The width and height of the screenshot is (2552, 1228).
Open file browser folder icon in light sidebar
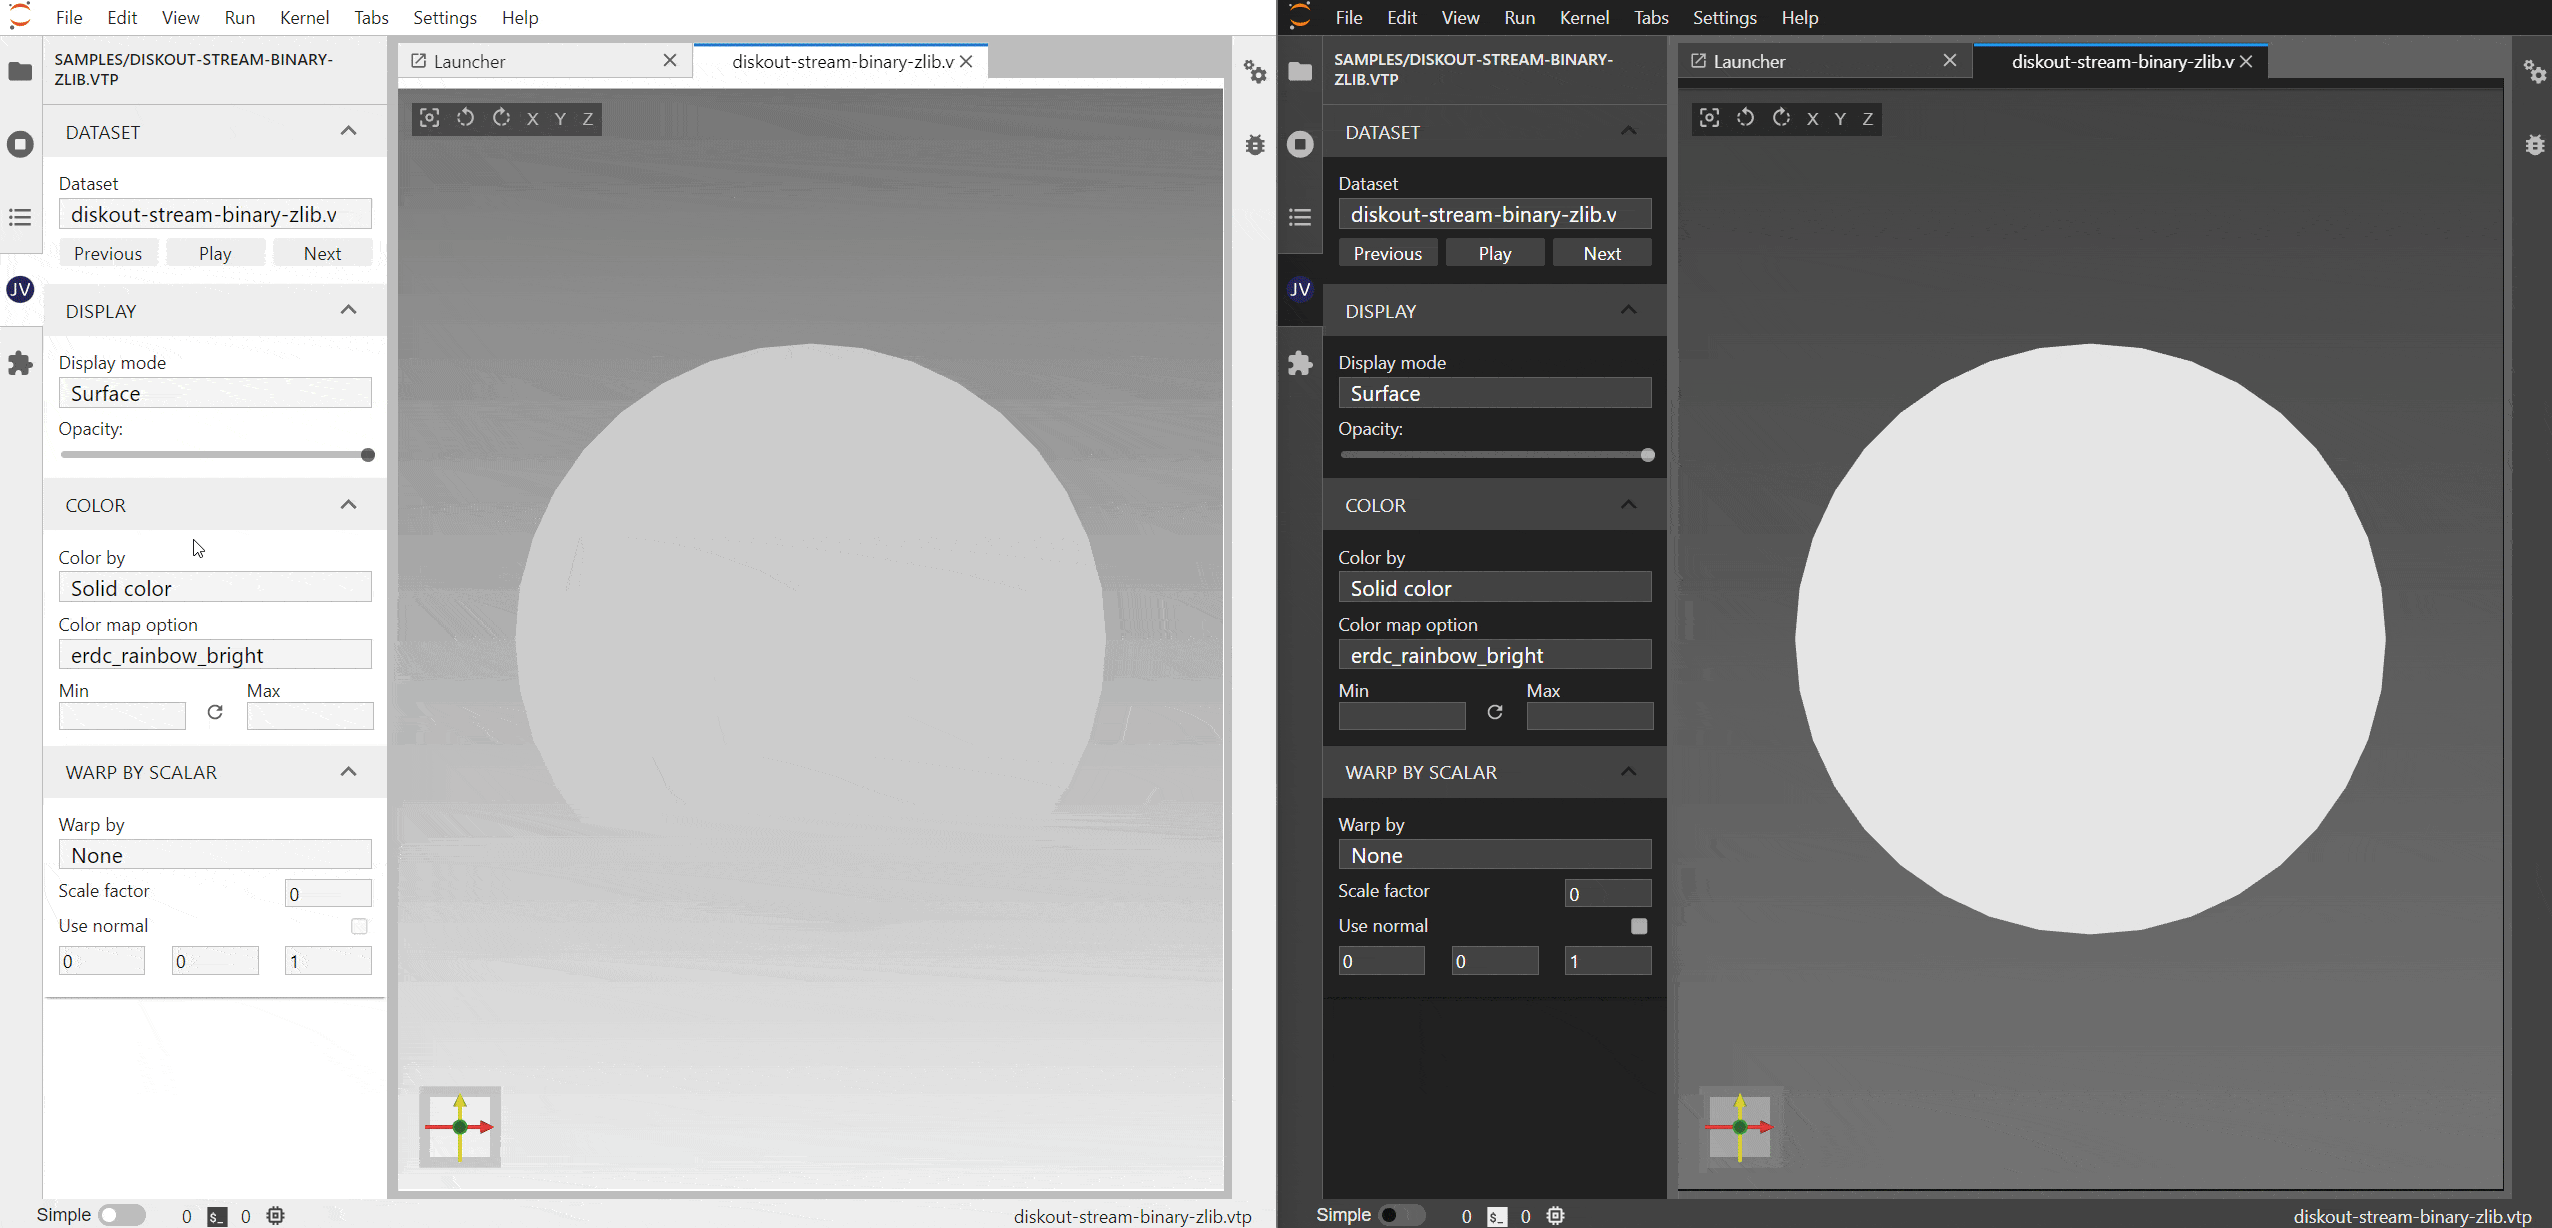point(20,72)
